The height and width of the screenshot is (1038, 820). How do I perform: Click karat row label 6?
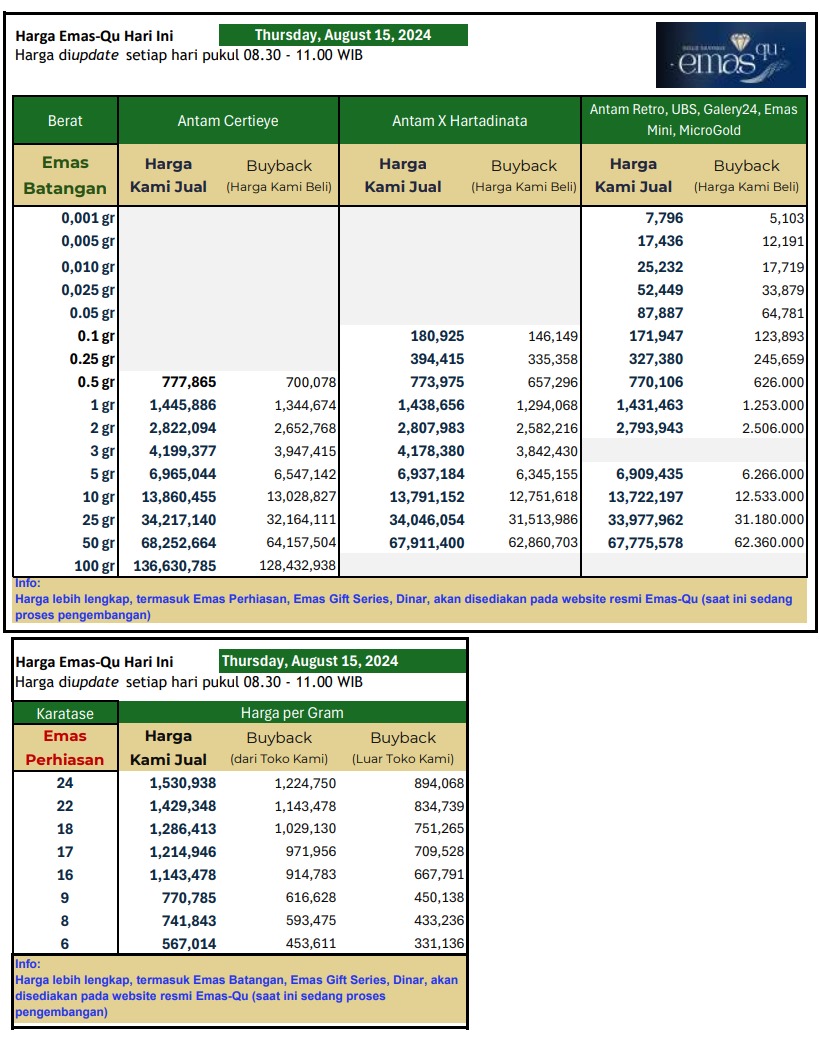65,944
